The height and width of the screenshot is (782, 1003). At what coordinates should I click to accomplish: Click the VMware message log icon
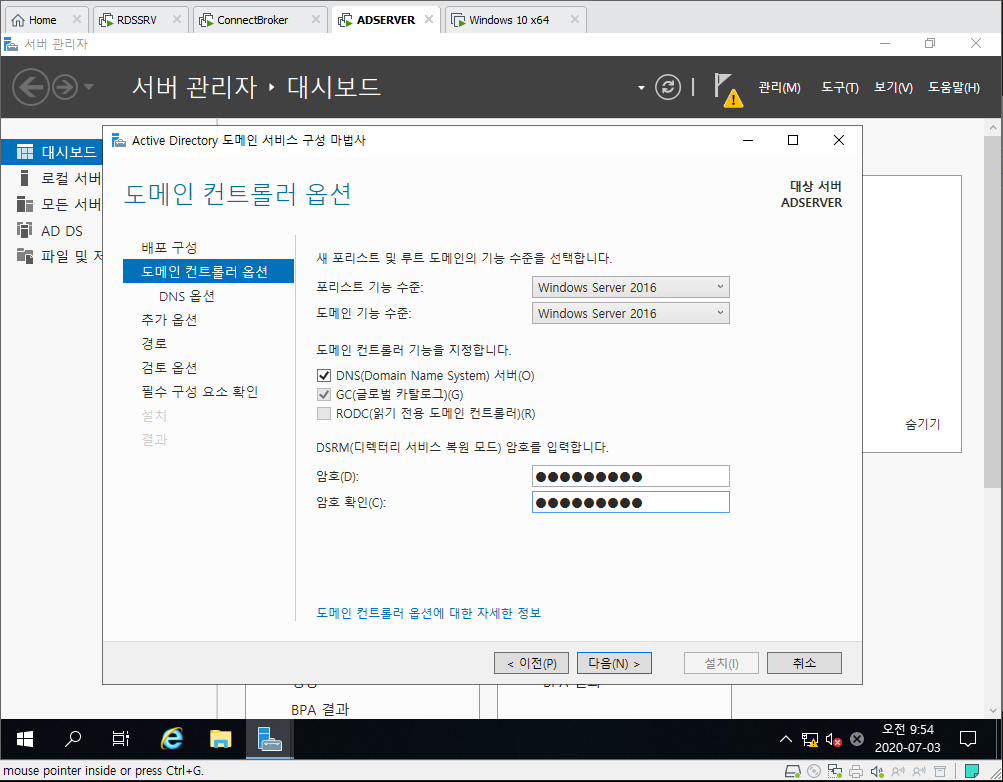click(971, 771)
